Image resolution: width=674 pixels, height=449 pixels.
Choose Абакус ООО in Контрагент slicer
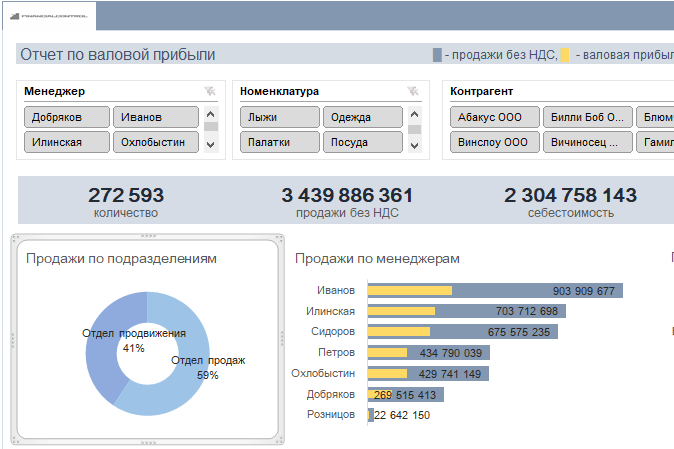click(x=495, y=117)
